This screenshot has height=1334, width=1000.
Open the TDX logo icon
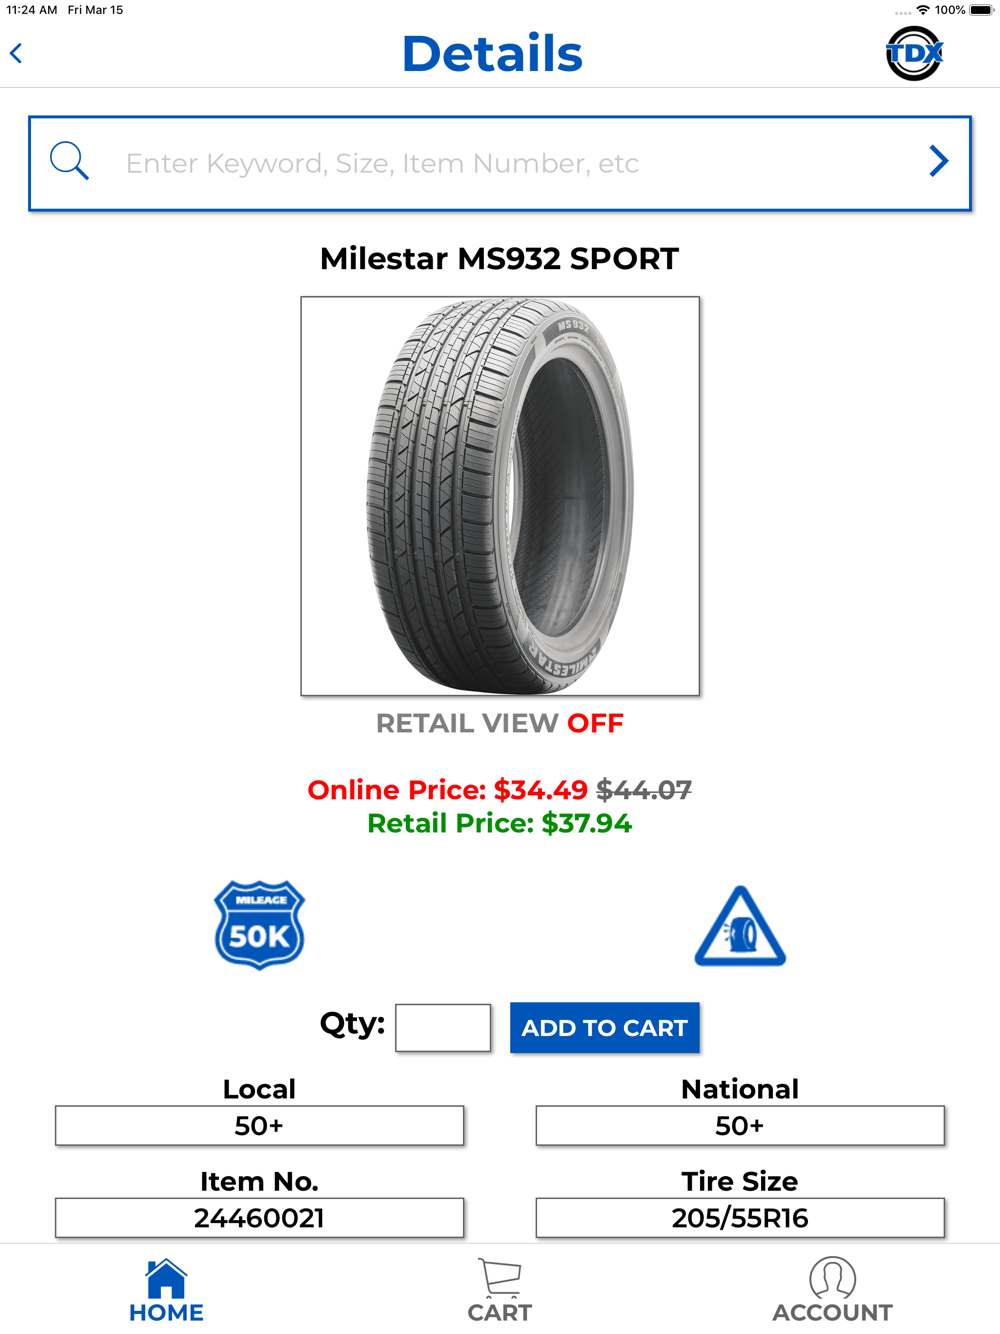pyautogui.click(x=914, y=53)
